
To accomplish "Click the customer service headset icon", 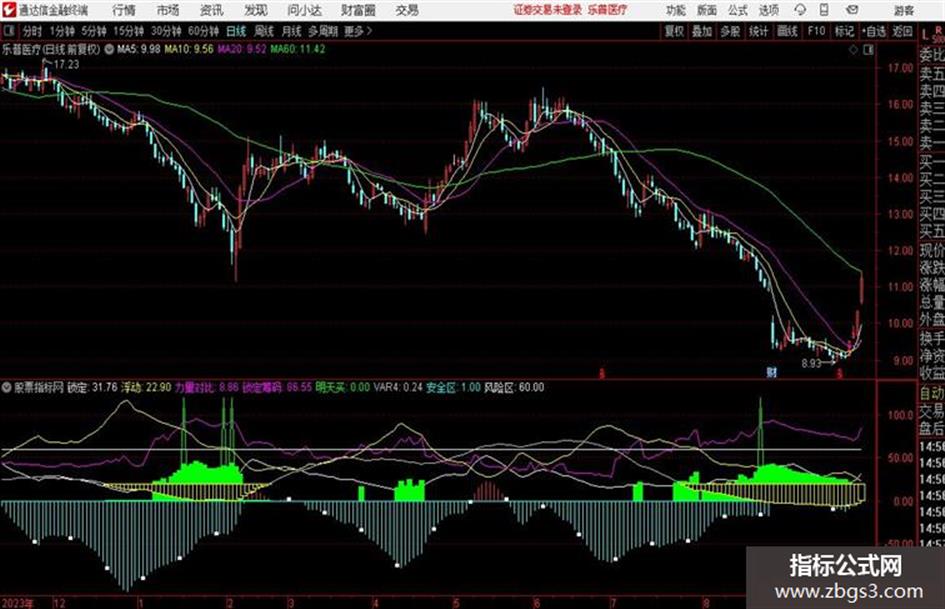I will pos(800,10).
